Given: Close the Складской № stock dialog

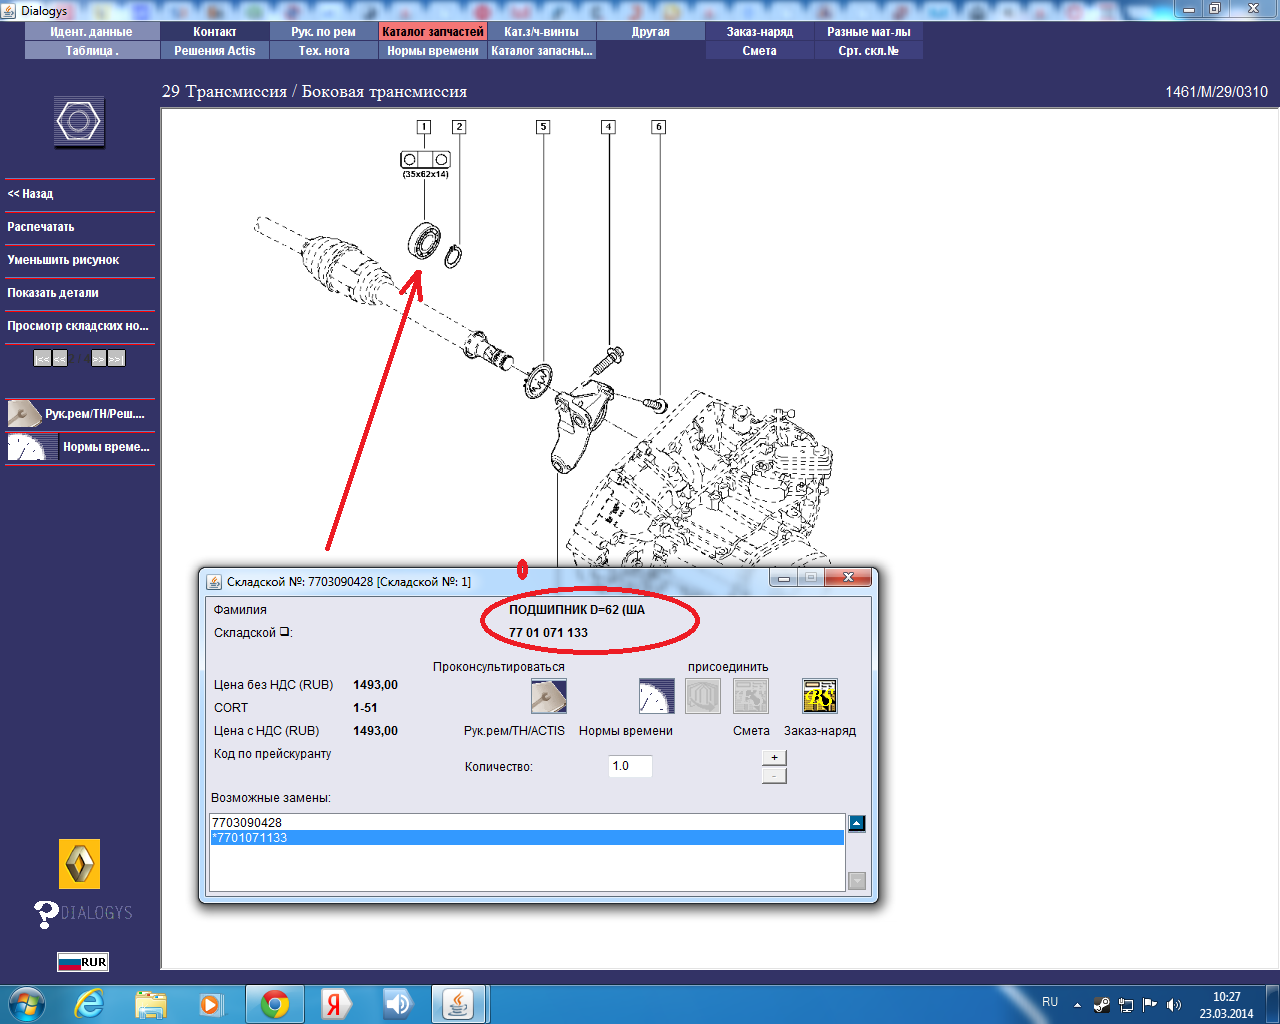Looking at the screenshot, I should pyautogui.click(x=847, y=578).
